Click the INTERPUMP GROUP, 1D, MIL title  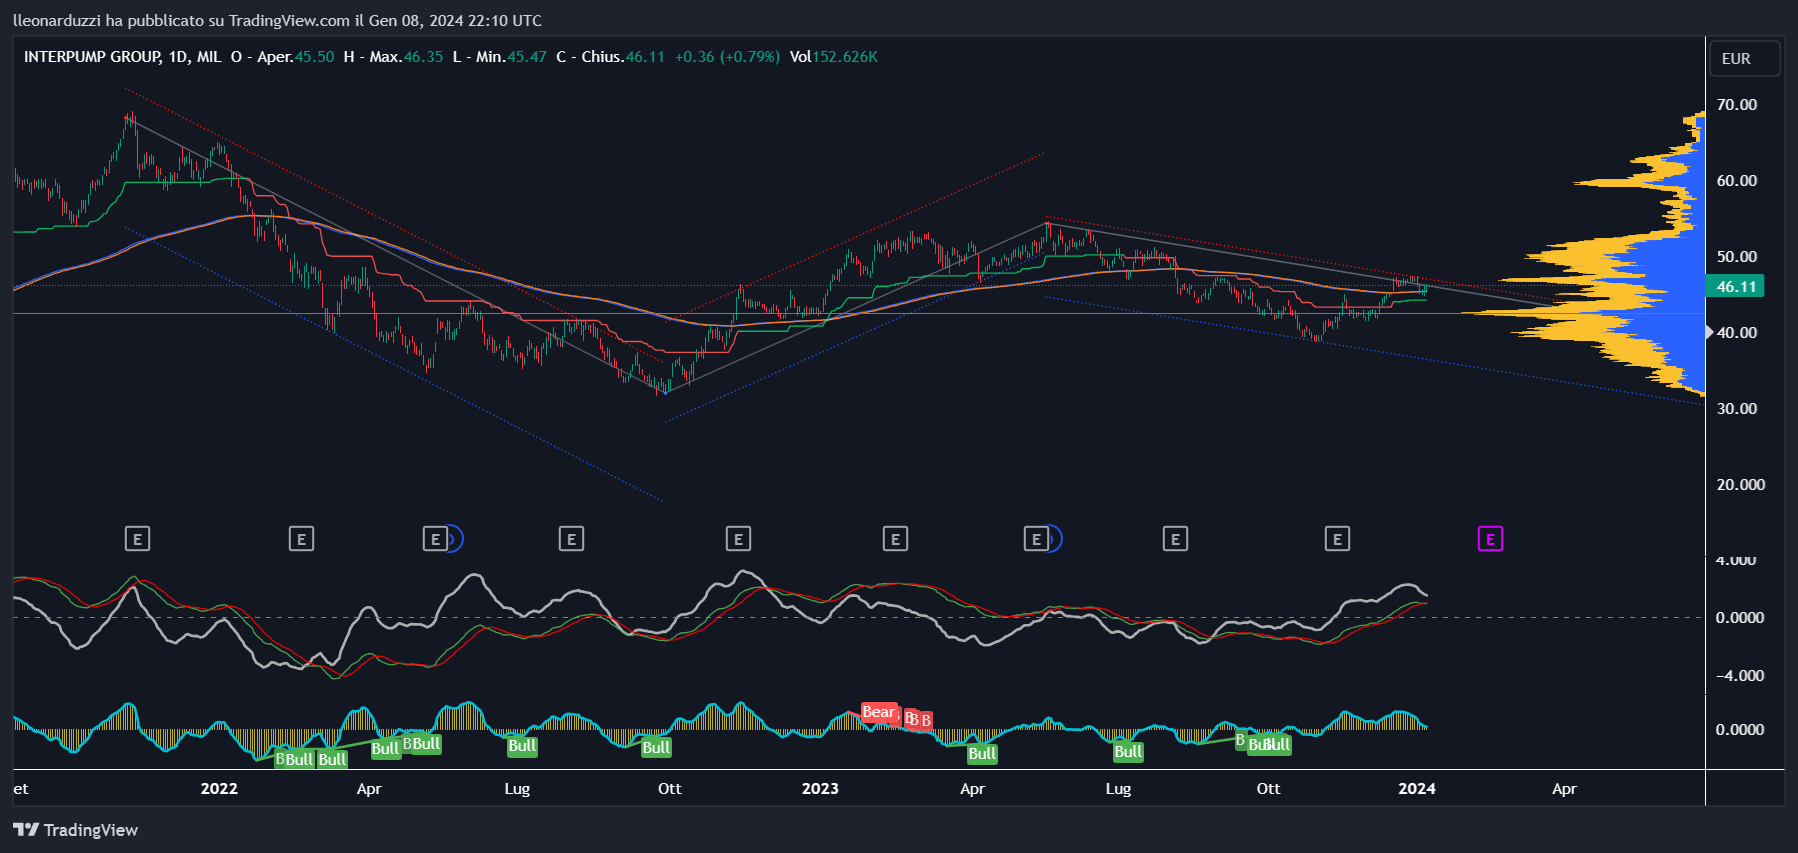coord(122,57)
